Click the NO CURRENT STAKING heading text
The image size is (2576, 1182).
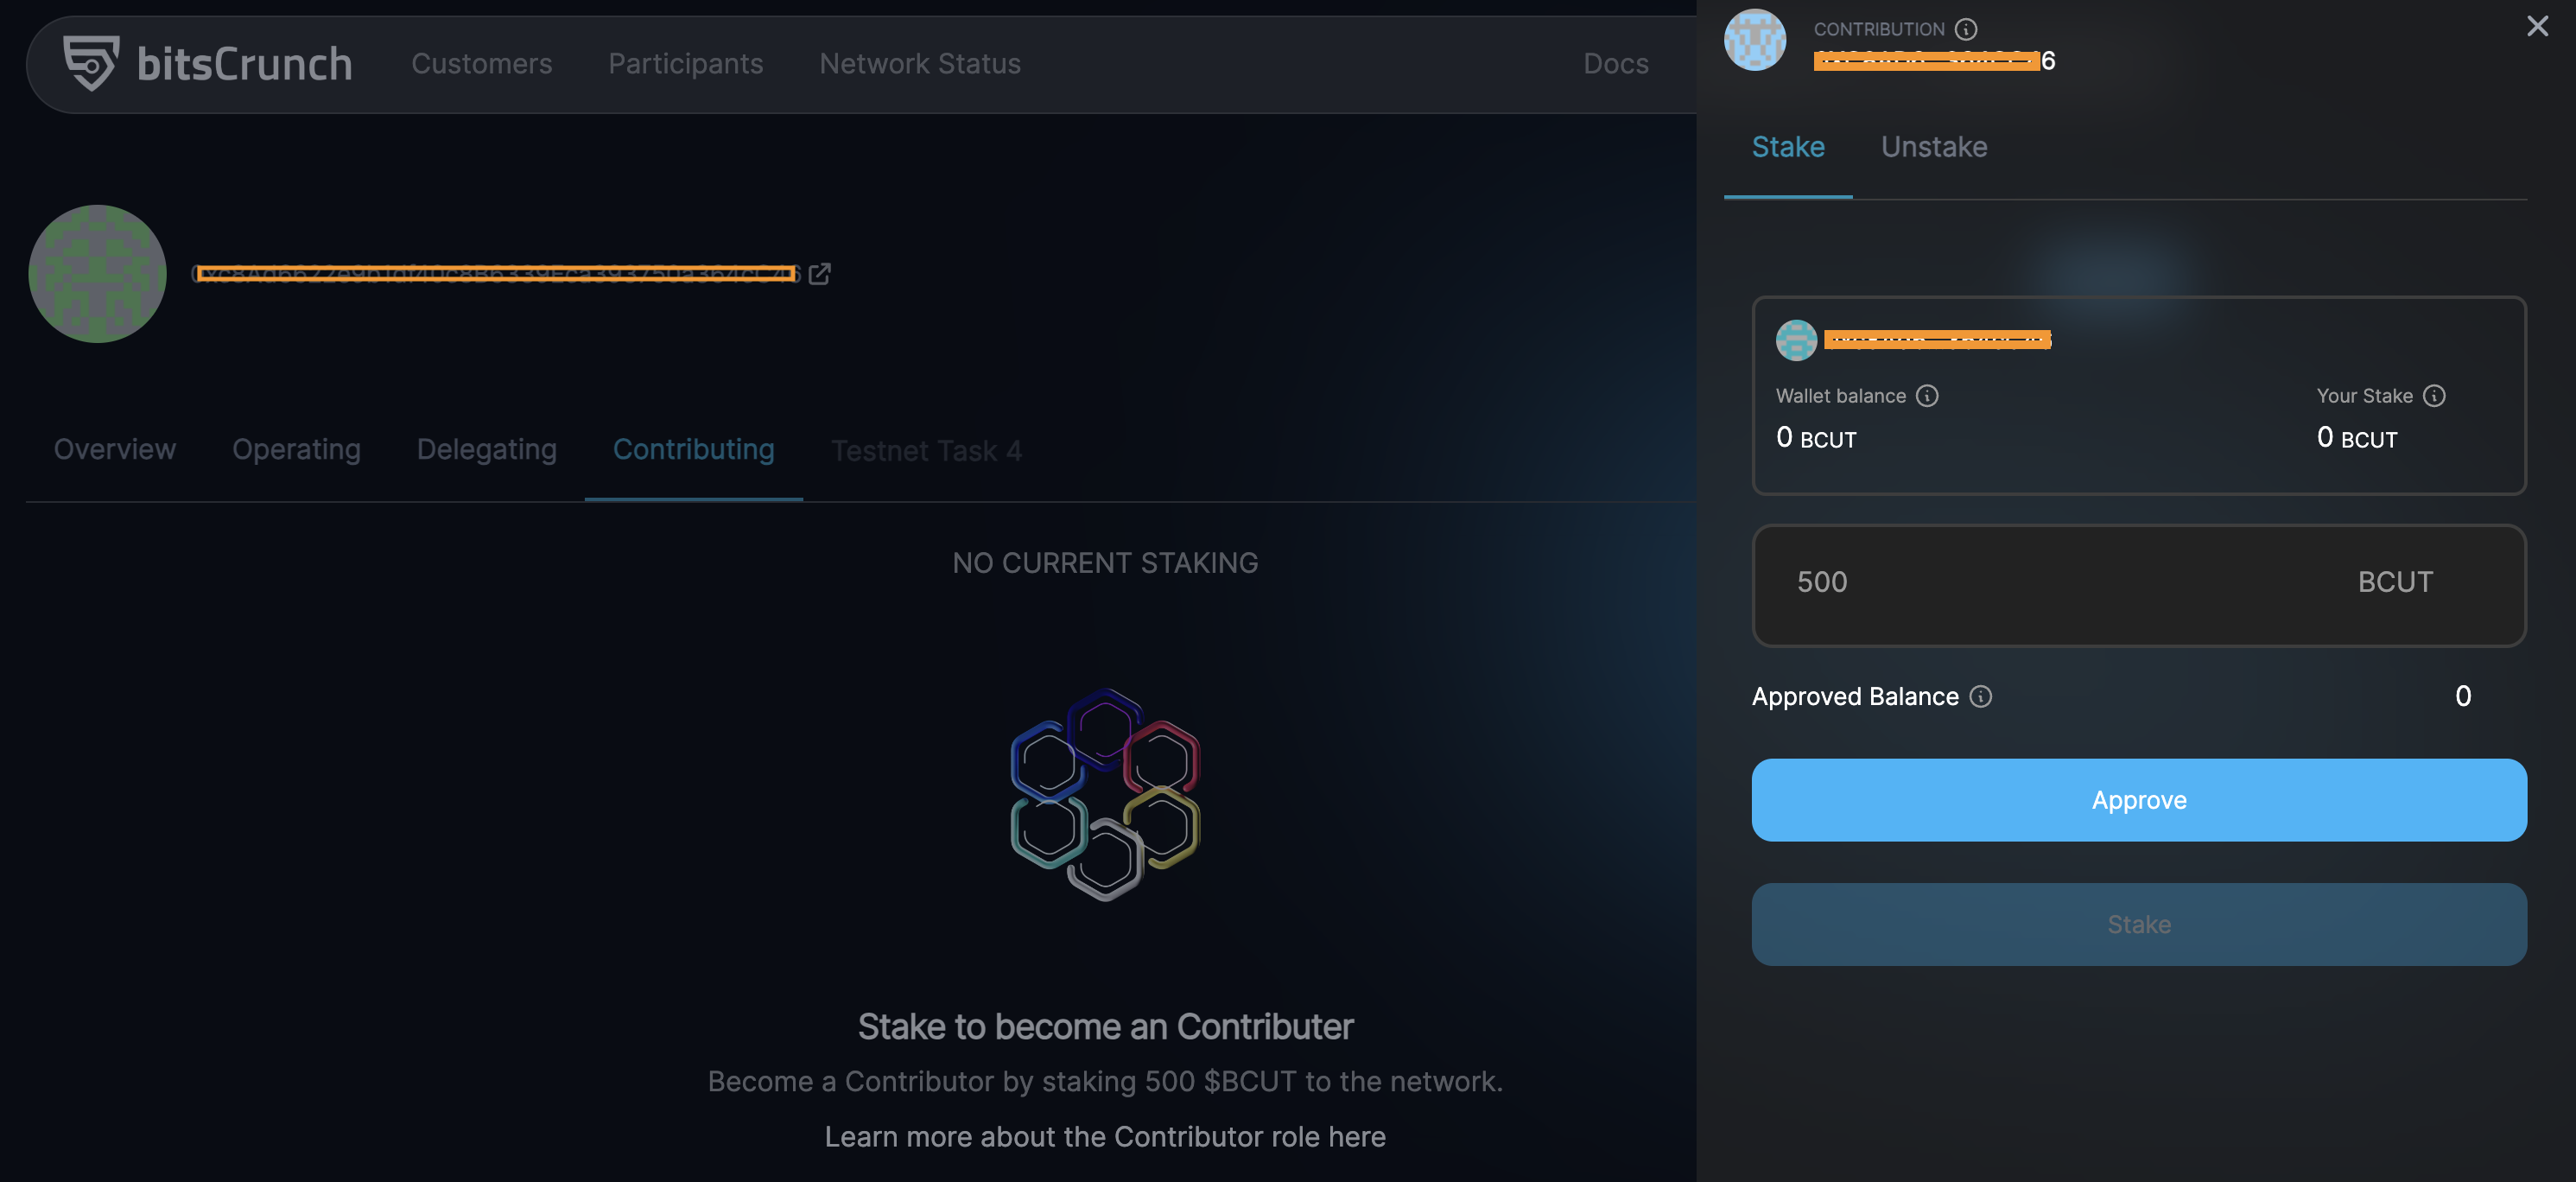(1105, 563)
